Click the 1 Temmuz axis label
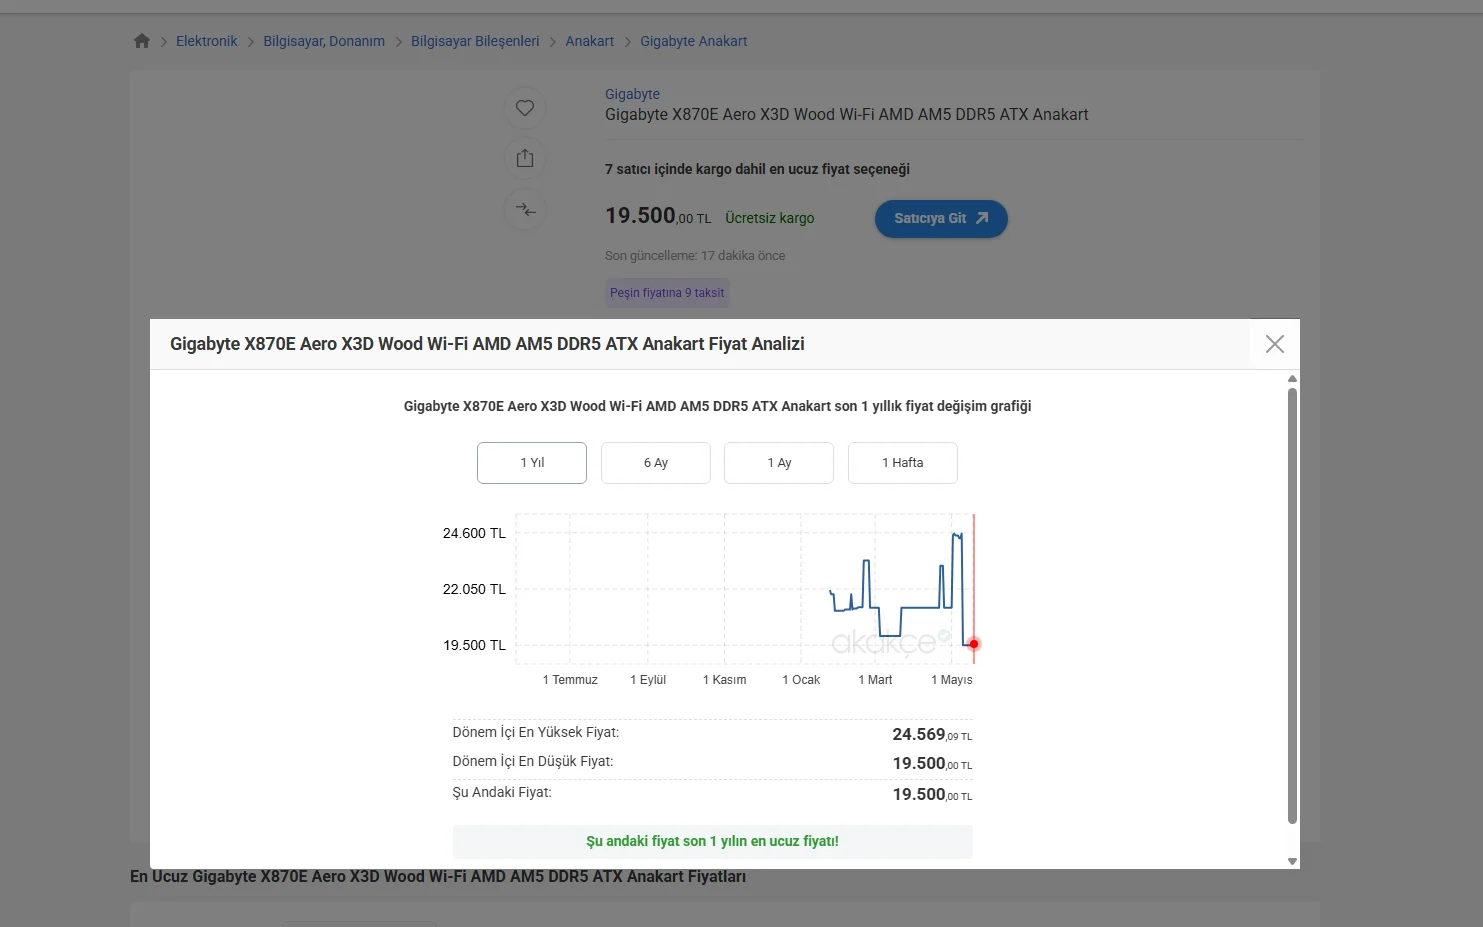Viewport: 1483px width, 927px height. [x=570, y=680]
